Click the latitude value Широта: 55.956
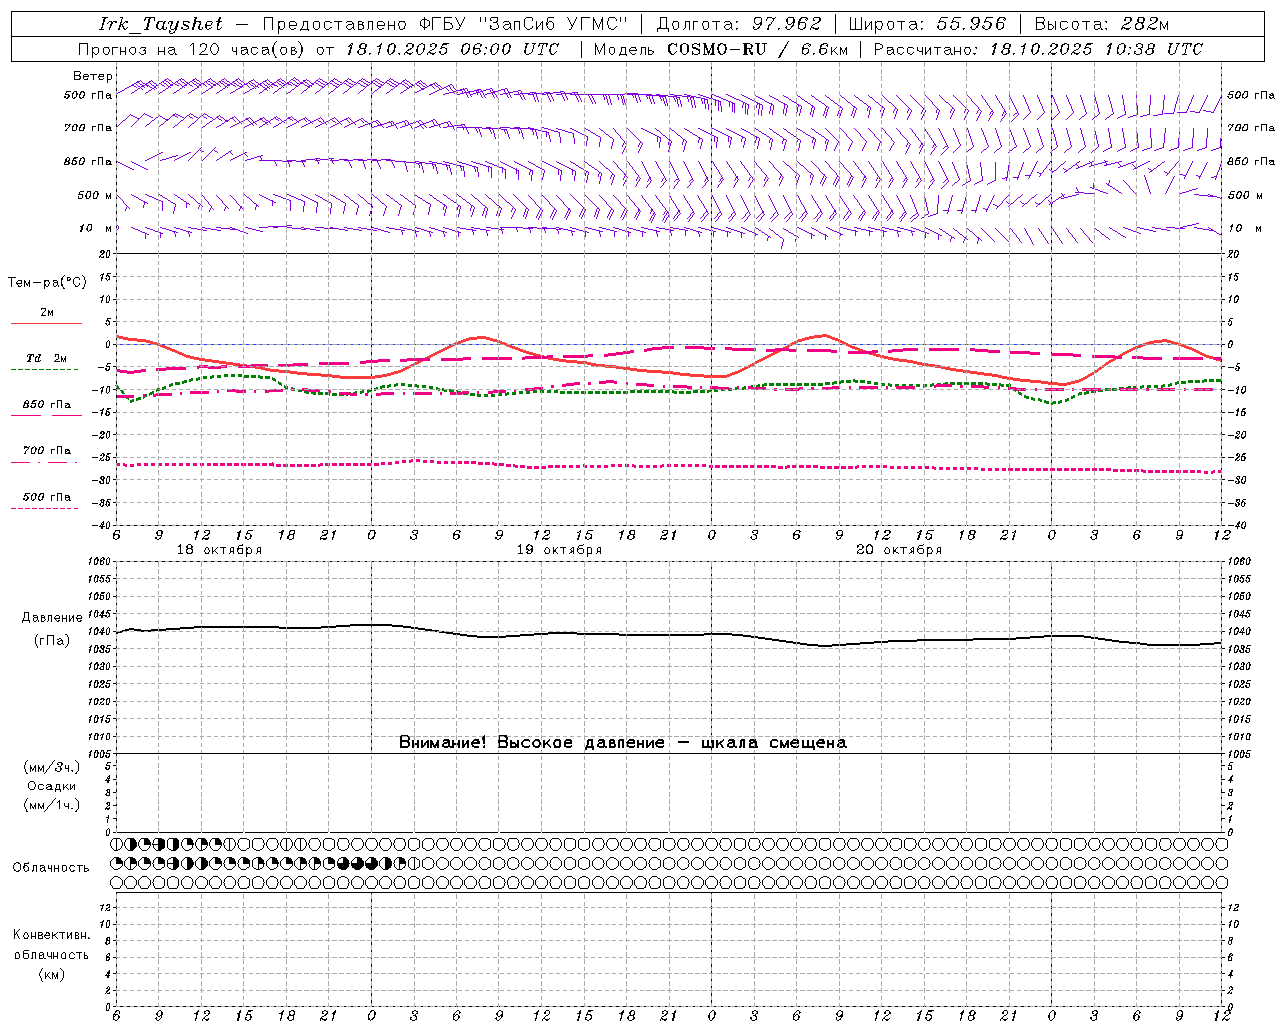Viewport: 1280px width, 1024px height. point(926,24)
